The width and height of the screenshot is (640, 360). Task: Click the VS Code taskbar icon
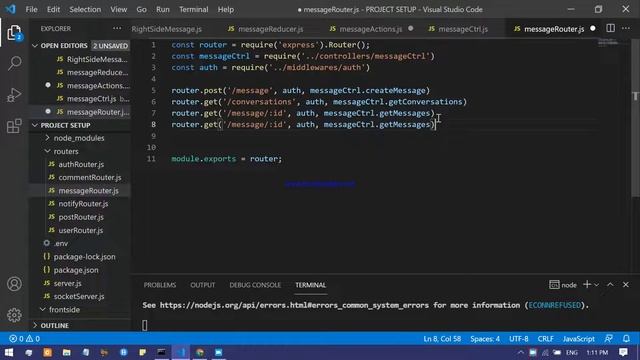coord(181,352)
